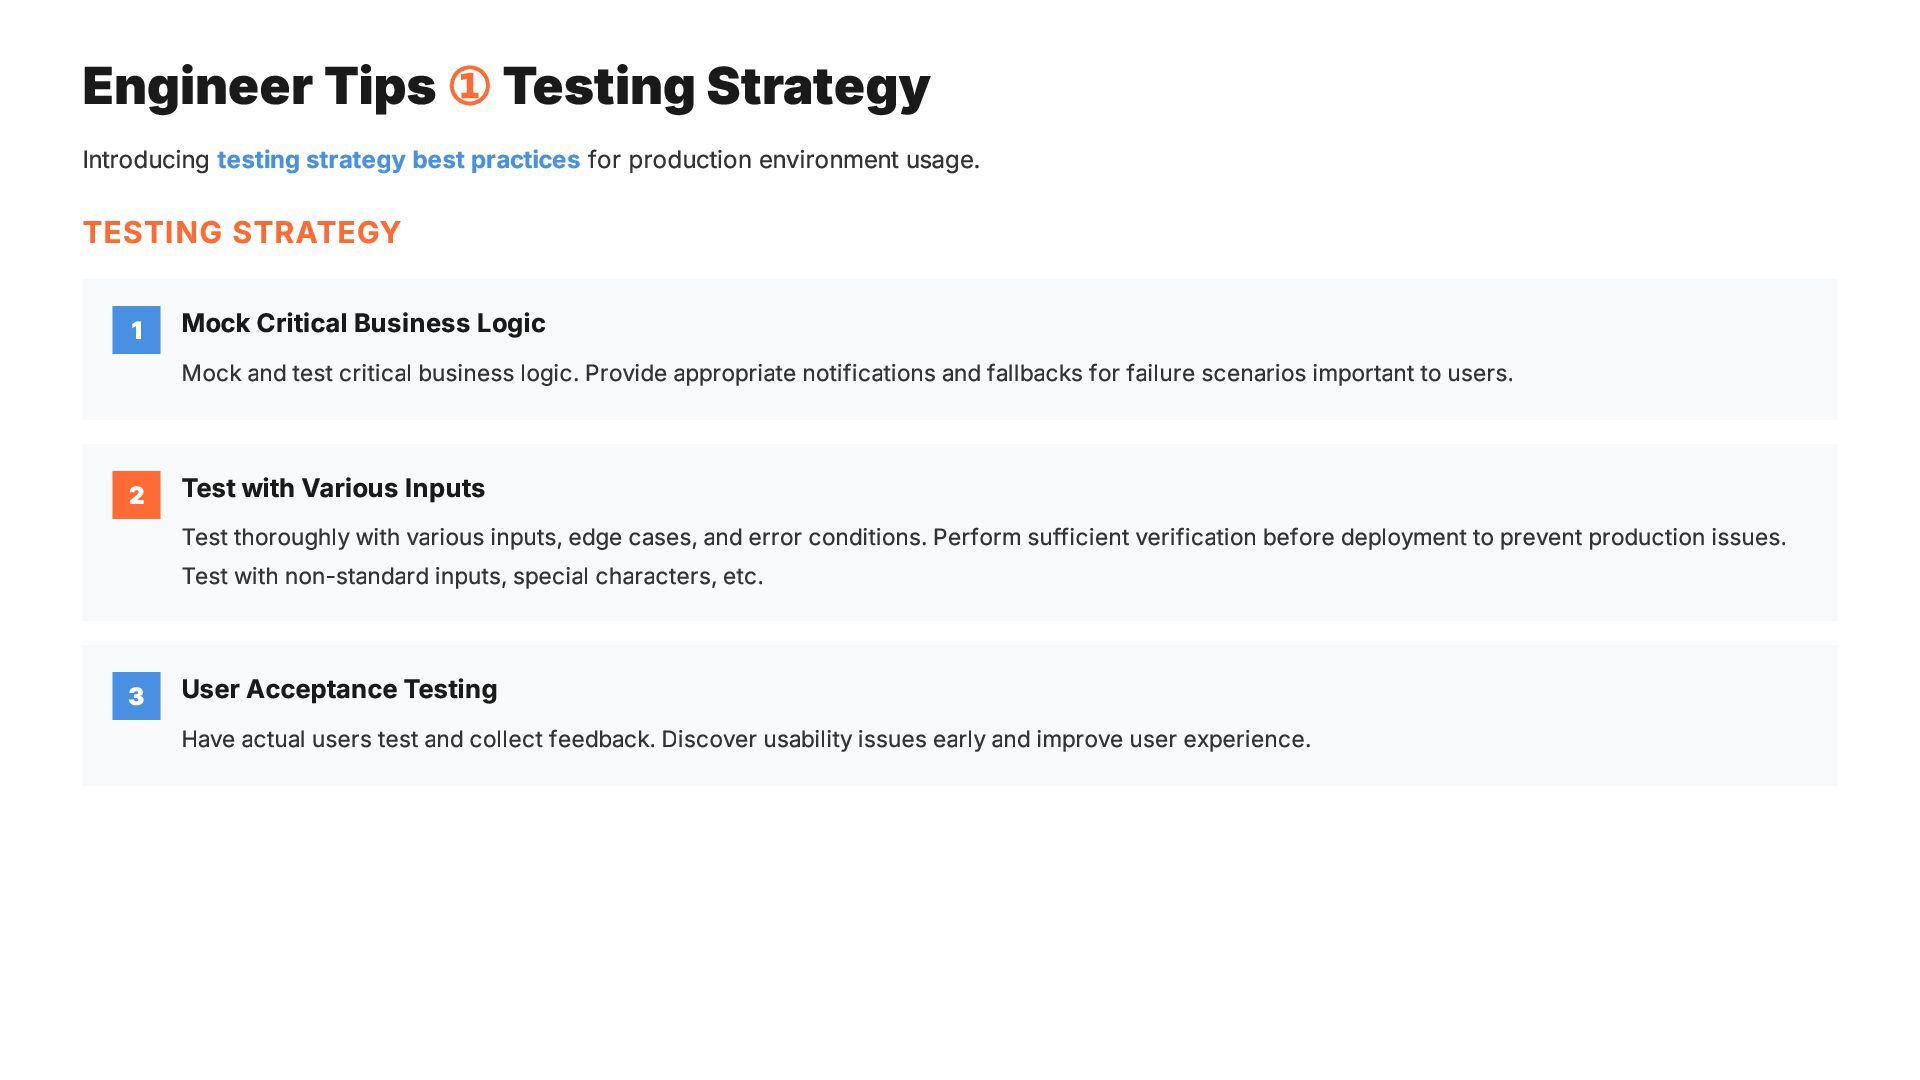Select the 'Mock Critical Business Logic' heading
1920x1080 pixels.
[363, 323]
